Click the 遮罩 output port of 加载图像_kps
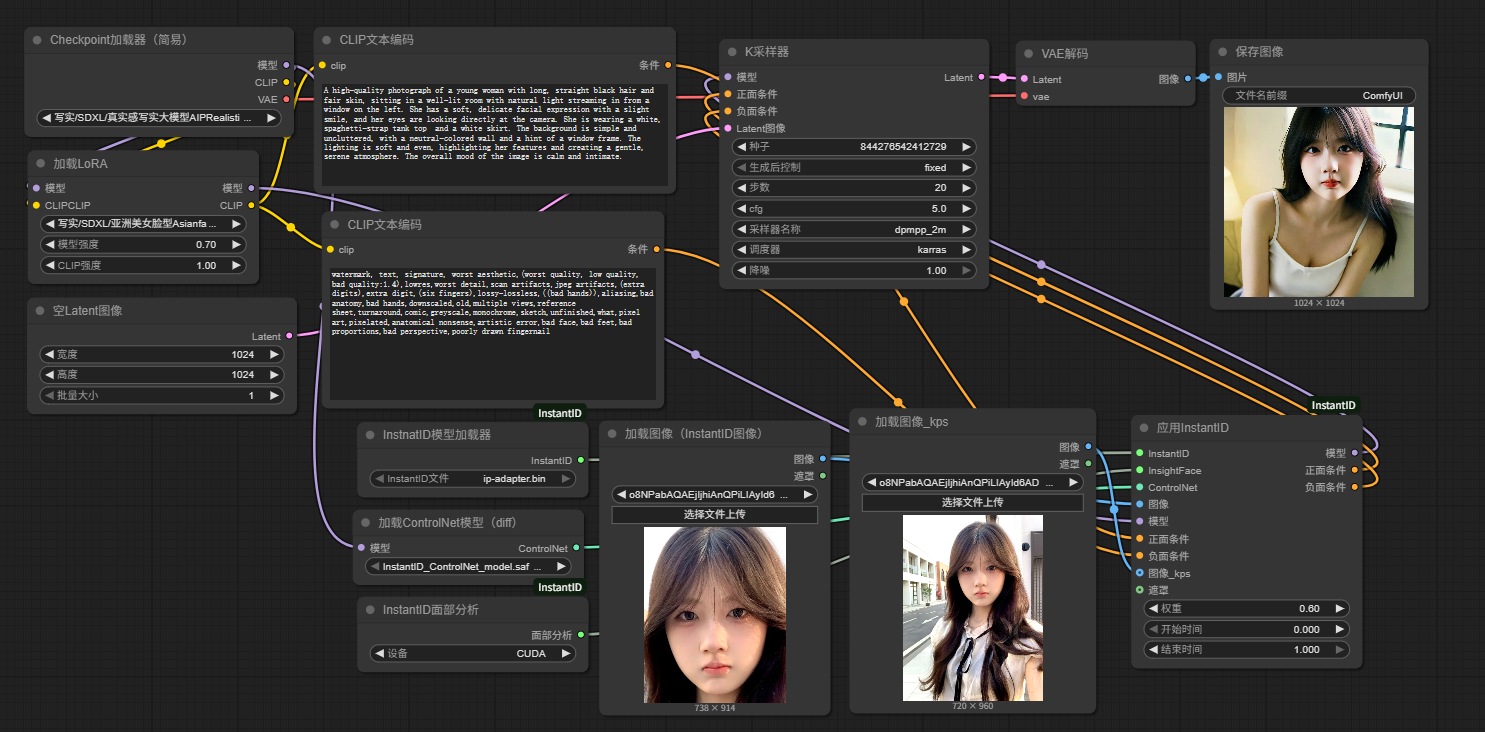Viewport: 1485px width, 732px height. coord(1088,463)
